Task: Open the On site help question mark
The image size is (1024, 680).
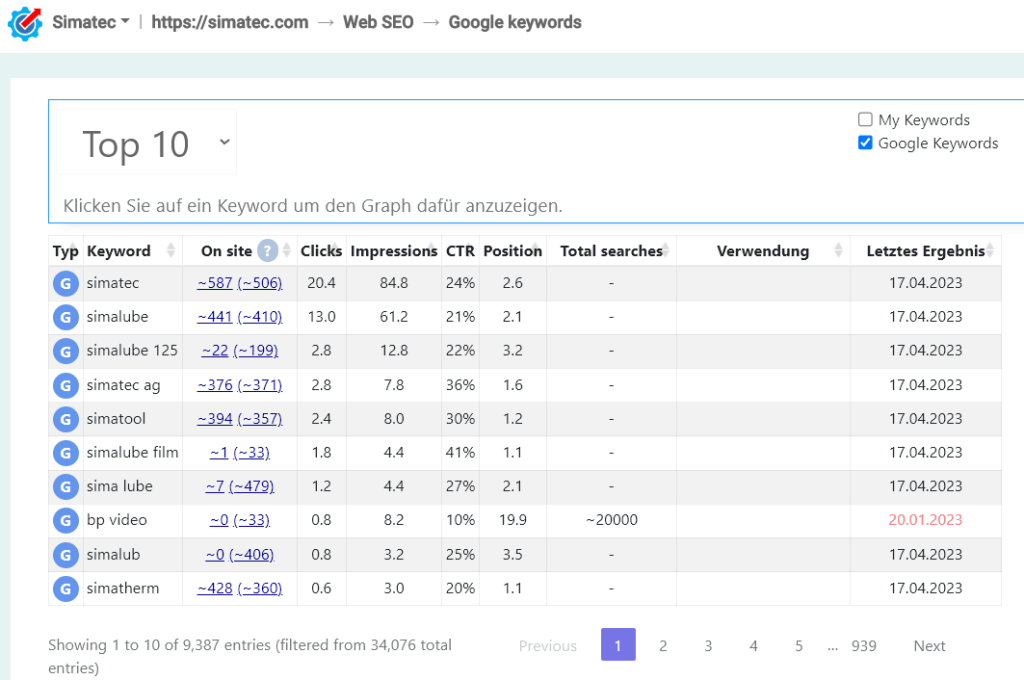Action: click(267, 251)
